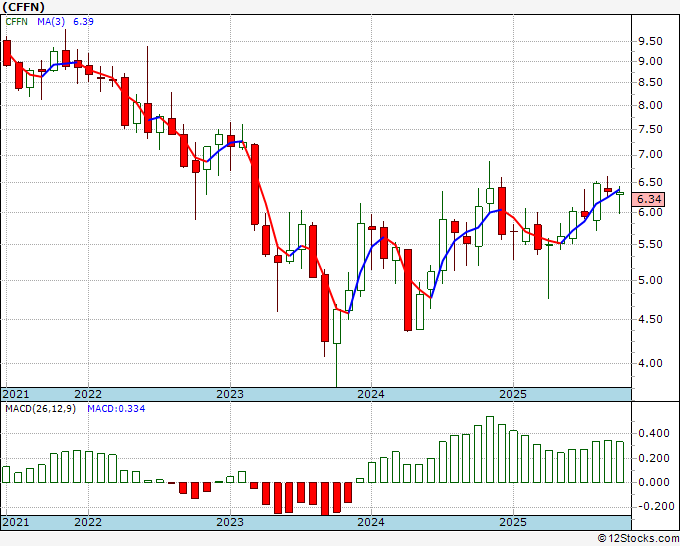Click the 6.39 moving average value

coord(83,22)
